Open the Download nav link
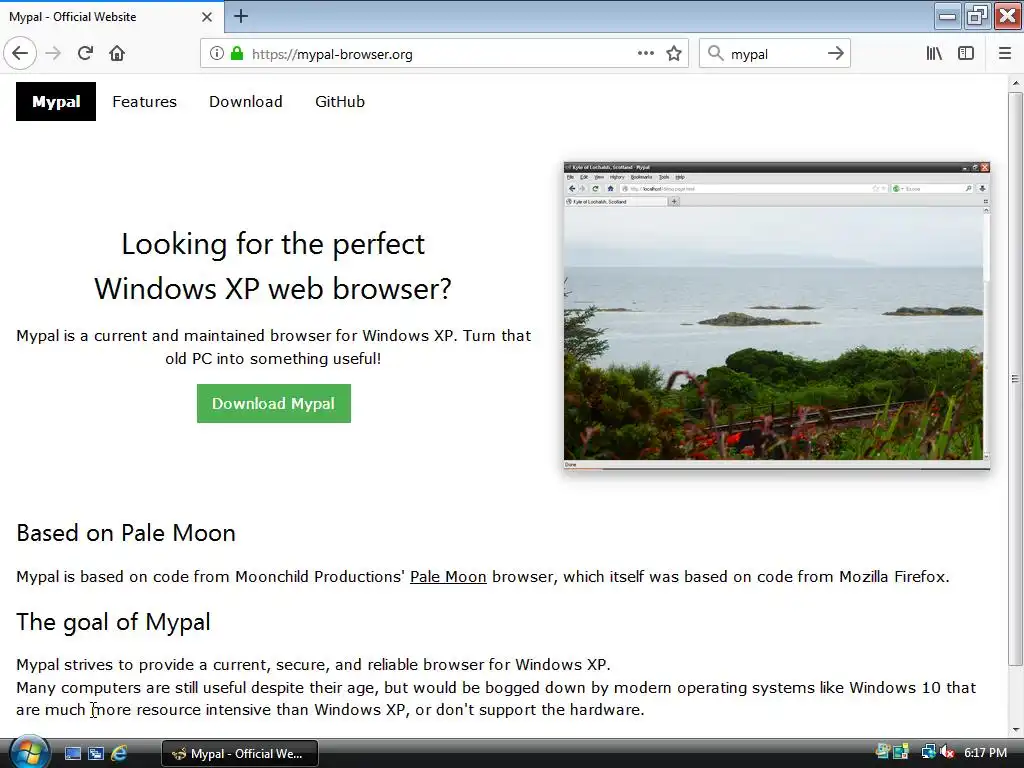 click(246, 102)
